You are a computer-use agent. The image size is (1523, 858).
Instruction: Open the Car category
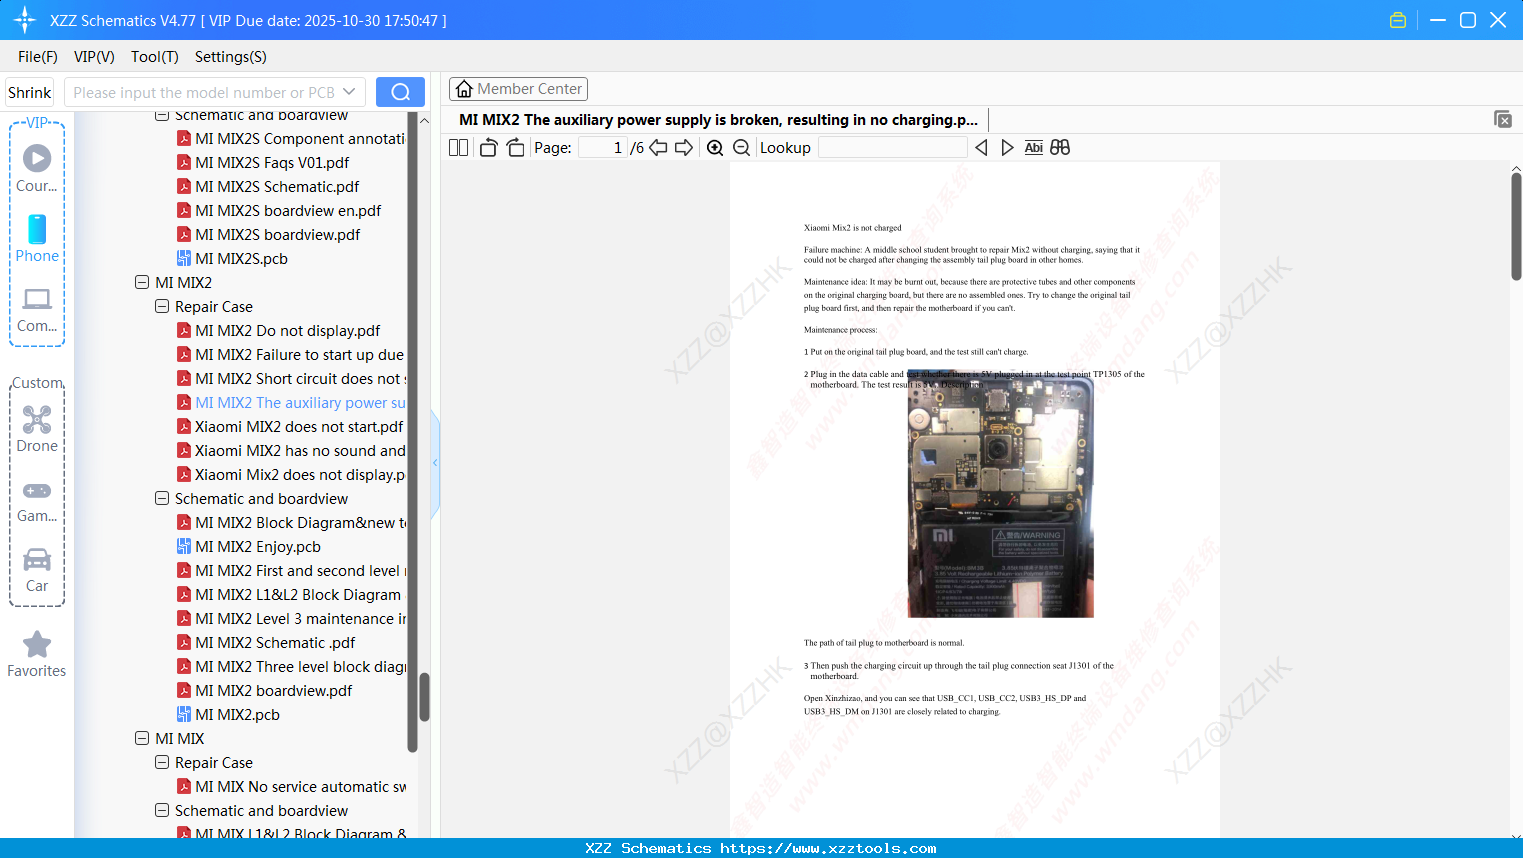click(x=37, y=569)
